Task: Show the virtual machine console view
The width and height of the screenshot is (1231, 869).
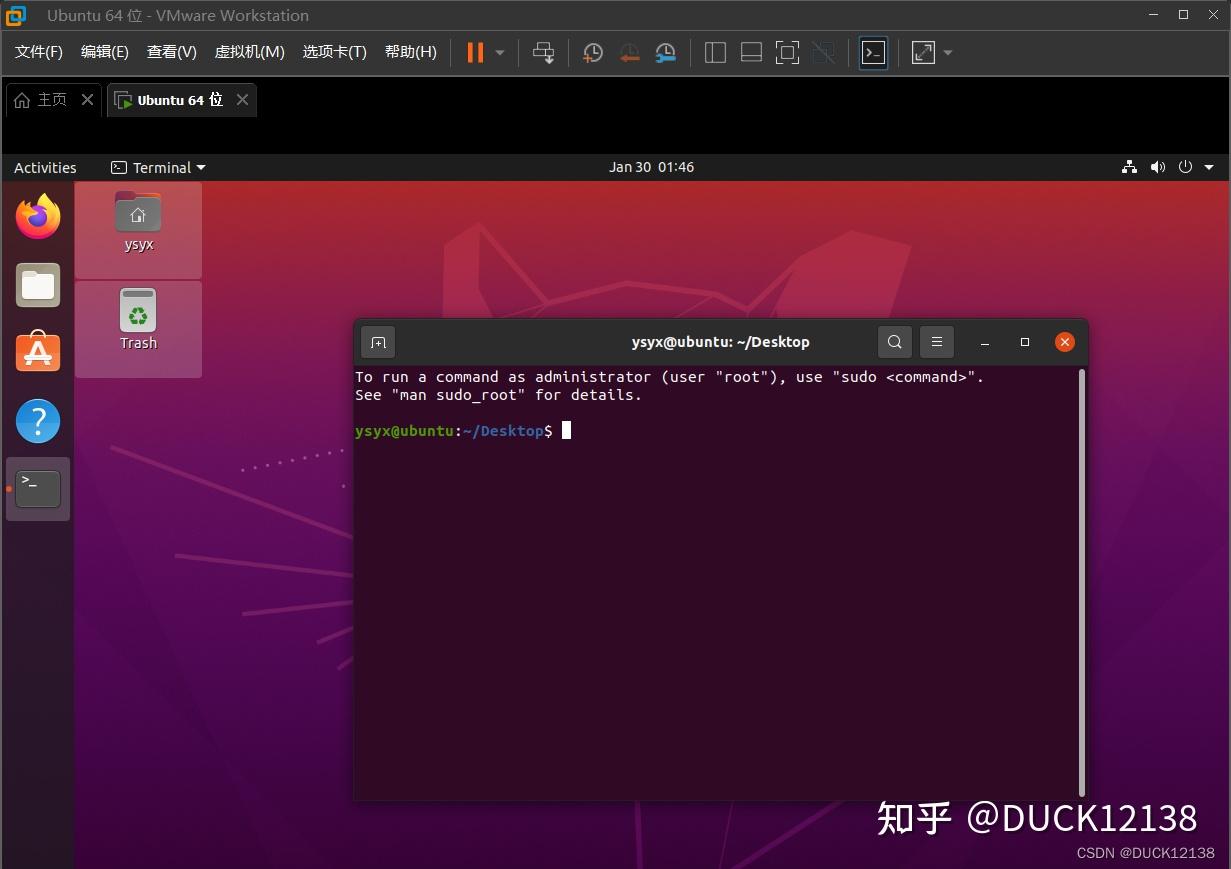Action: click(872, 52)
